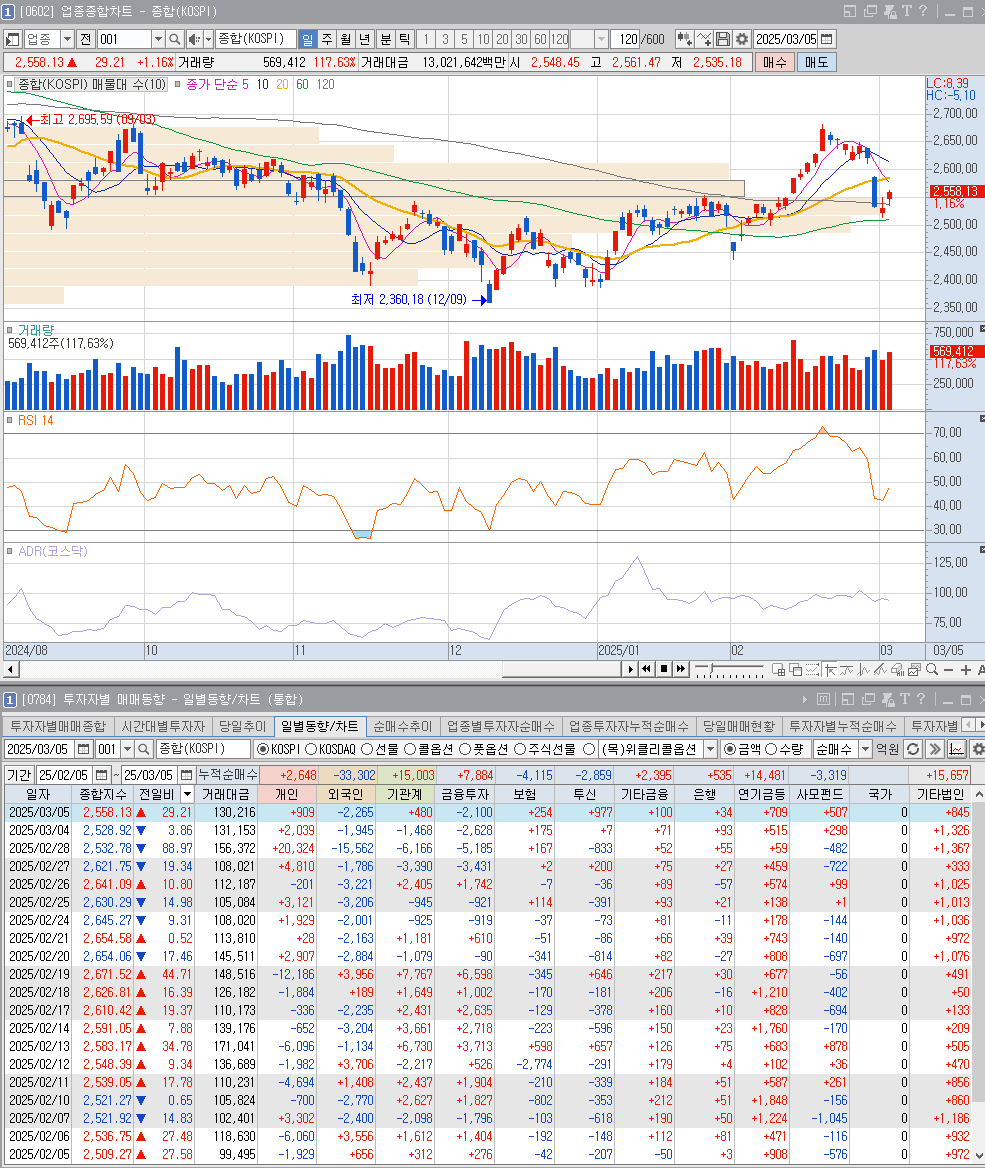Click the double-arrow next icon in investor trading window

pos(935,749)
